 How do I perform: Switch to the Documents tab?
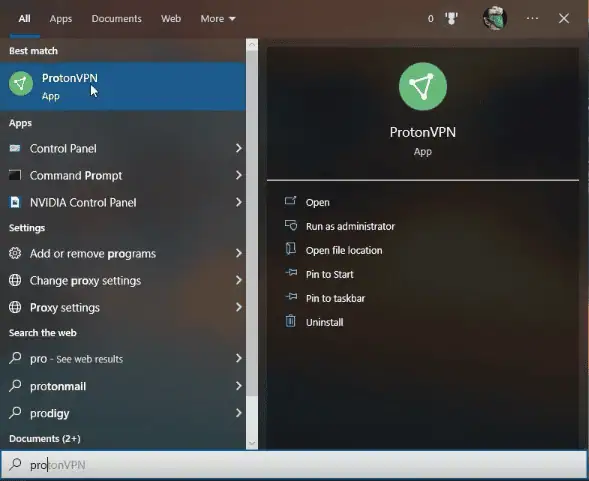click(x=116, y=19)
